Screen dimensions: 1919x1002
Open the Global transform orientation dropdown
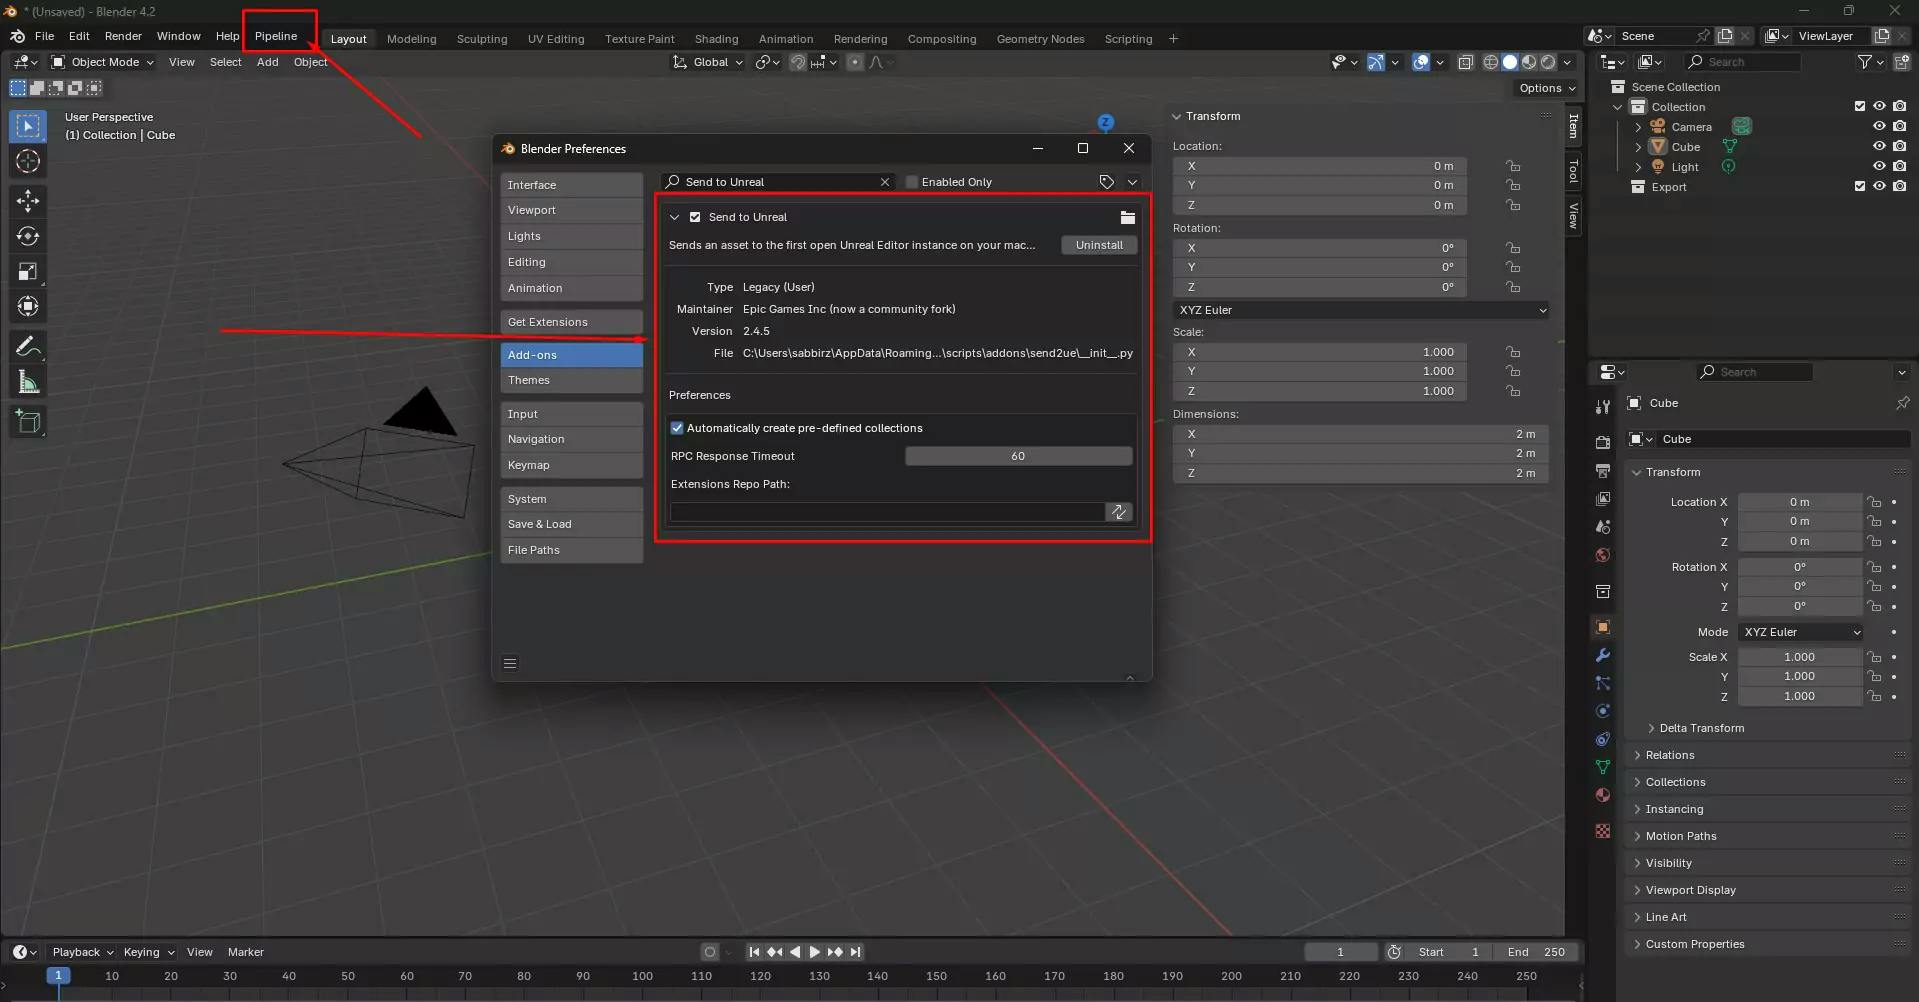708,62
